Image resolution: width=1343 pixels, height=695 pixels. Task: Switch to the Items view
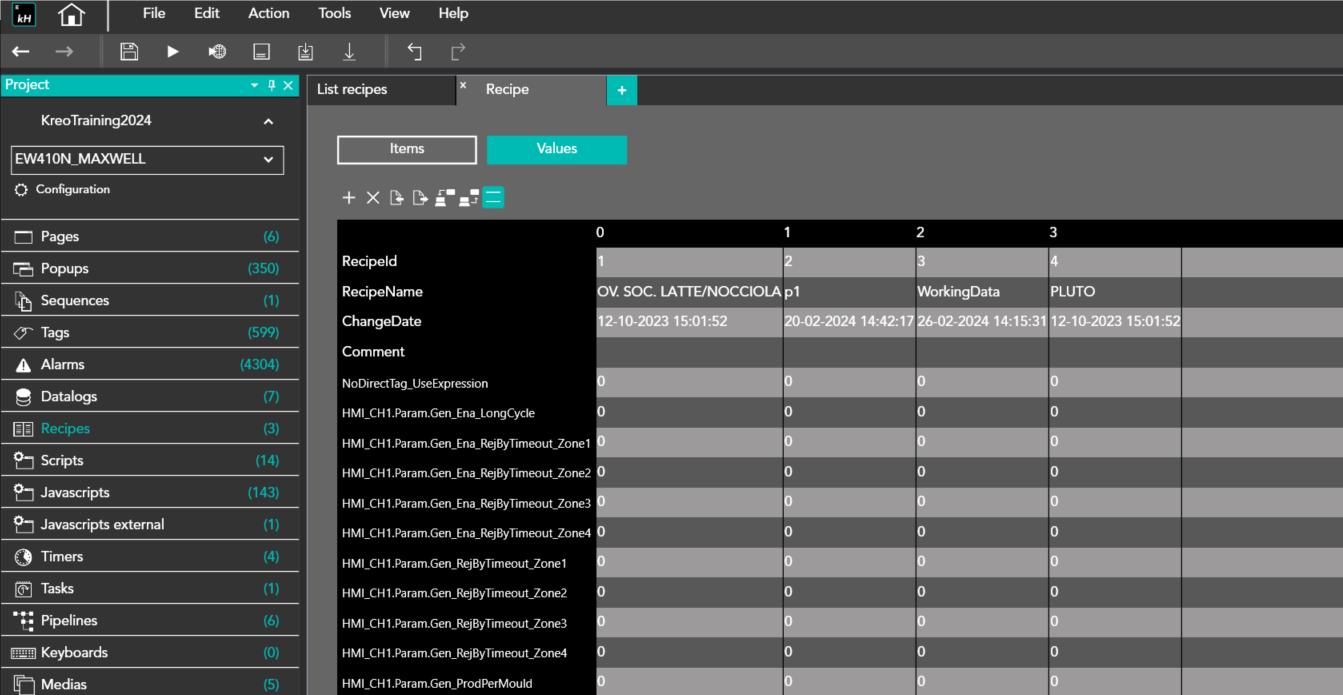click(407, 149)
